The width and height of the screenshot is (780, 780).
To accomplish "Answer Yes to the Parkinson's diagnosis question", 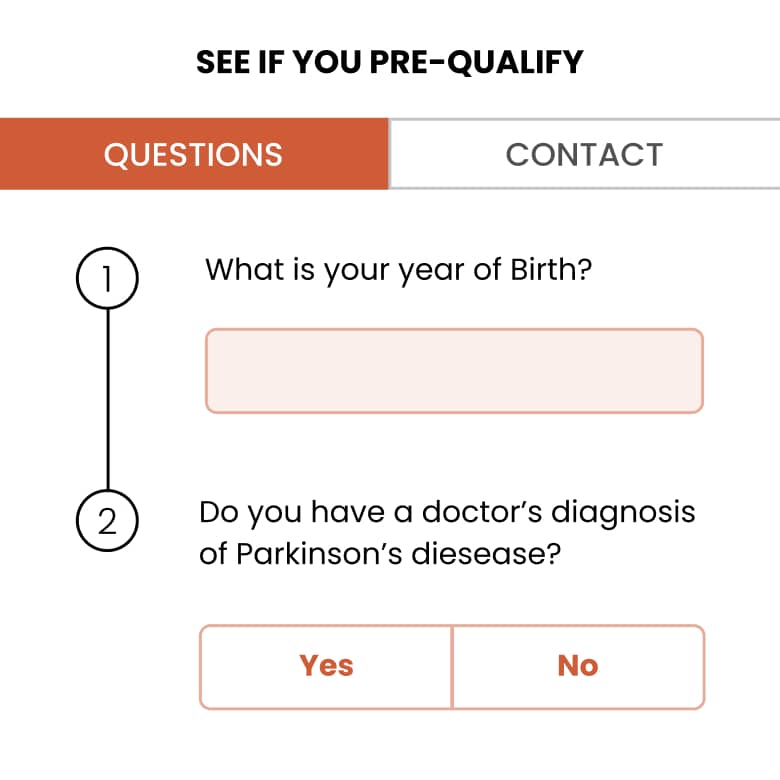I will pyautogui.click(x=326, y=666).
